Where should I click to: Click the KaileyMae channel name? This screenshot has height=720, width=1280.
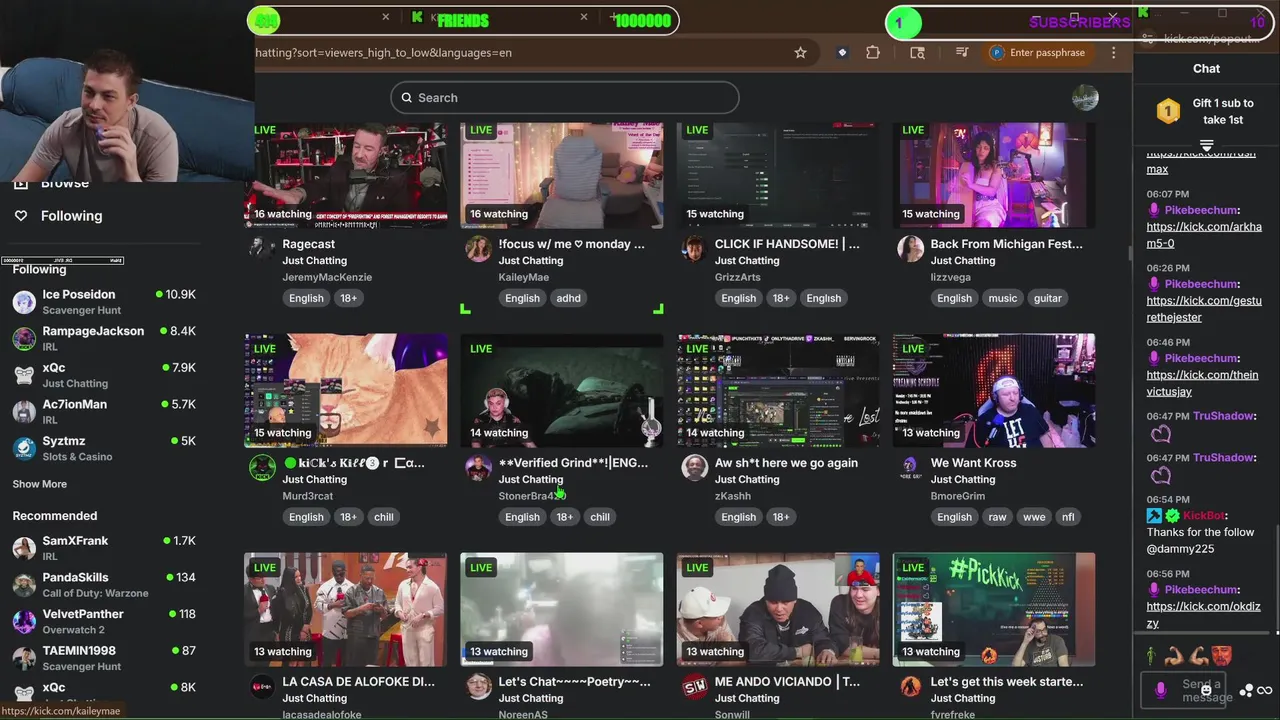(524, 277)
